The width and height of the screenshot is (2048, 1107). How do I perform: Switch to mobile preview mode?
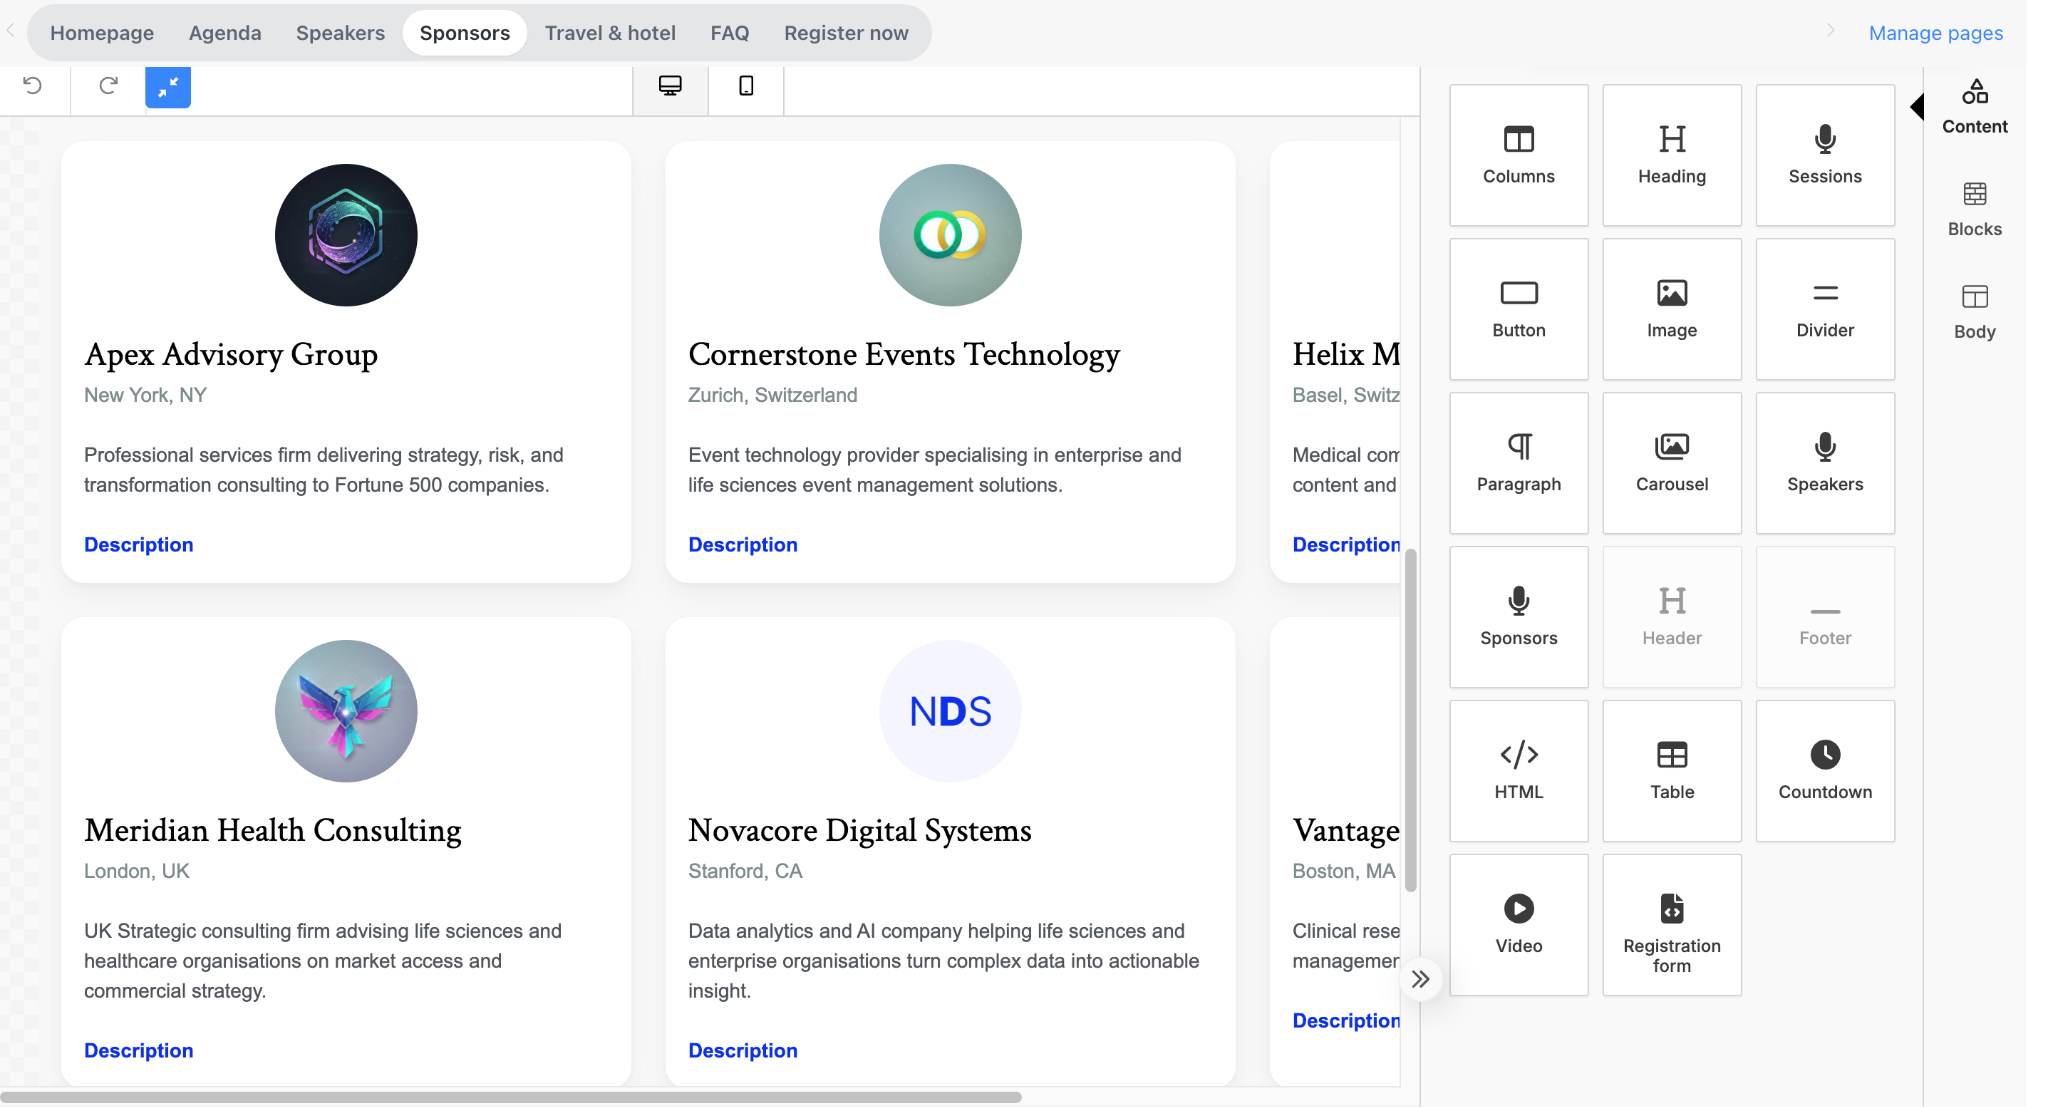pos(746,86)
